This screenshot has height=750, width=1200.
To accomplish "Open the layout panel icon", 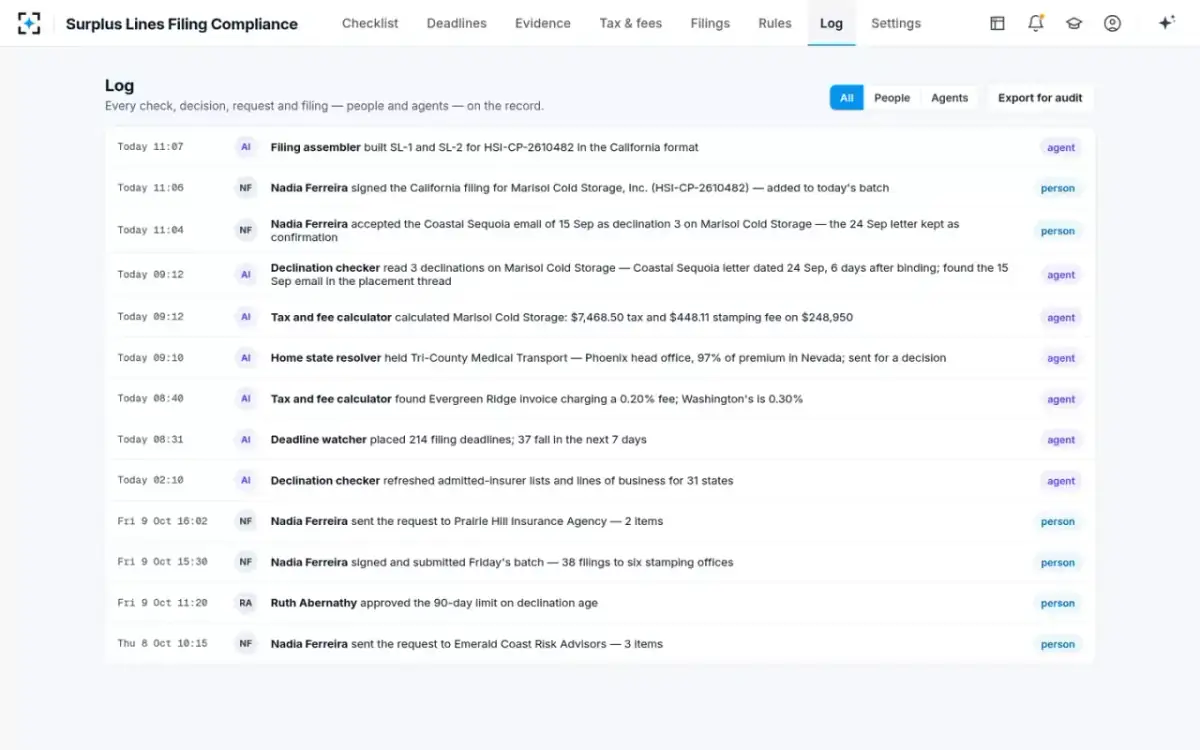I will coord(997,23).
